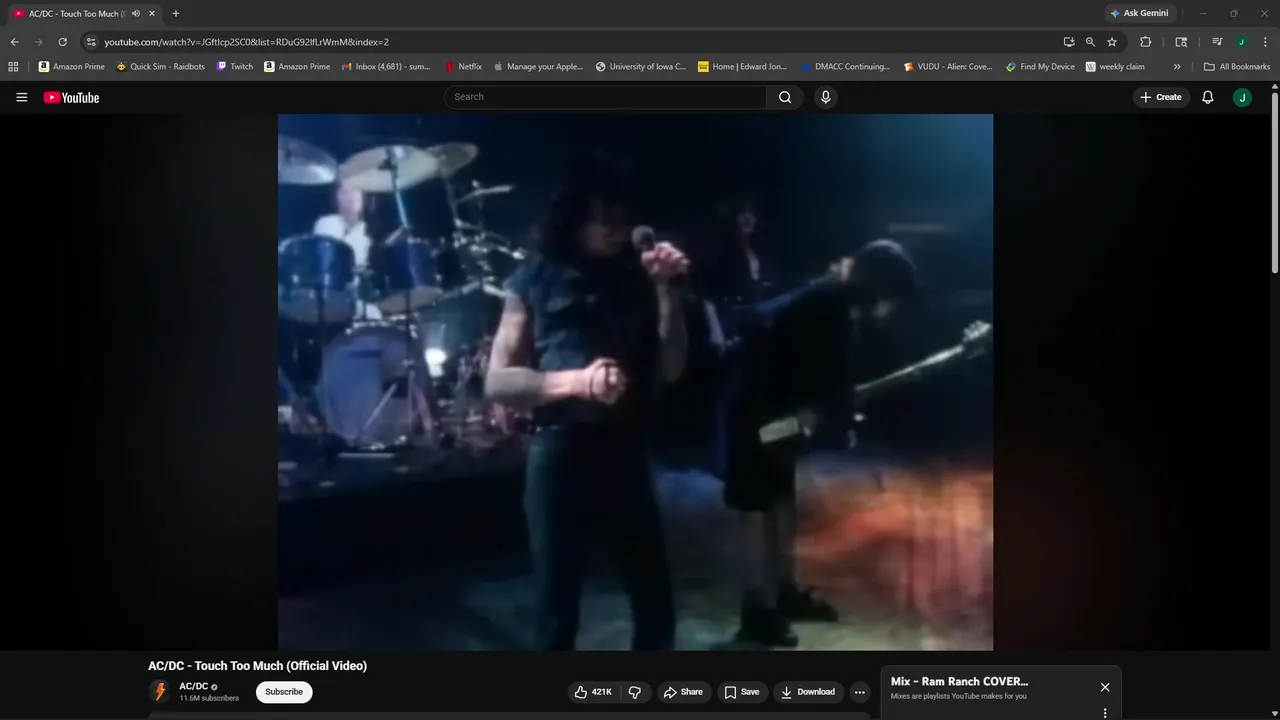Open the Chrome apps grid in bookmarks bar
Screen dimensions: 1280x720
click(x=13, y=67)
